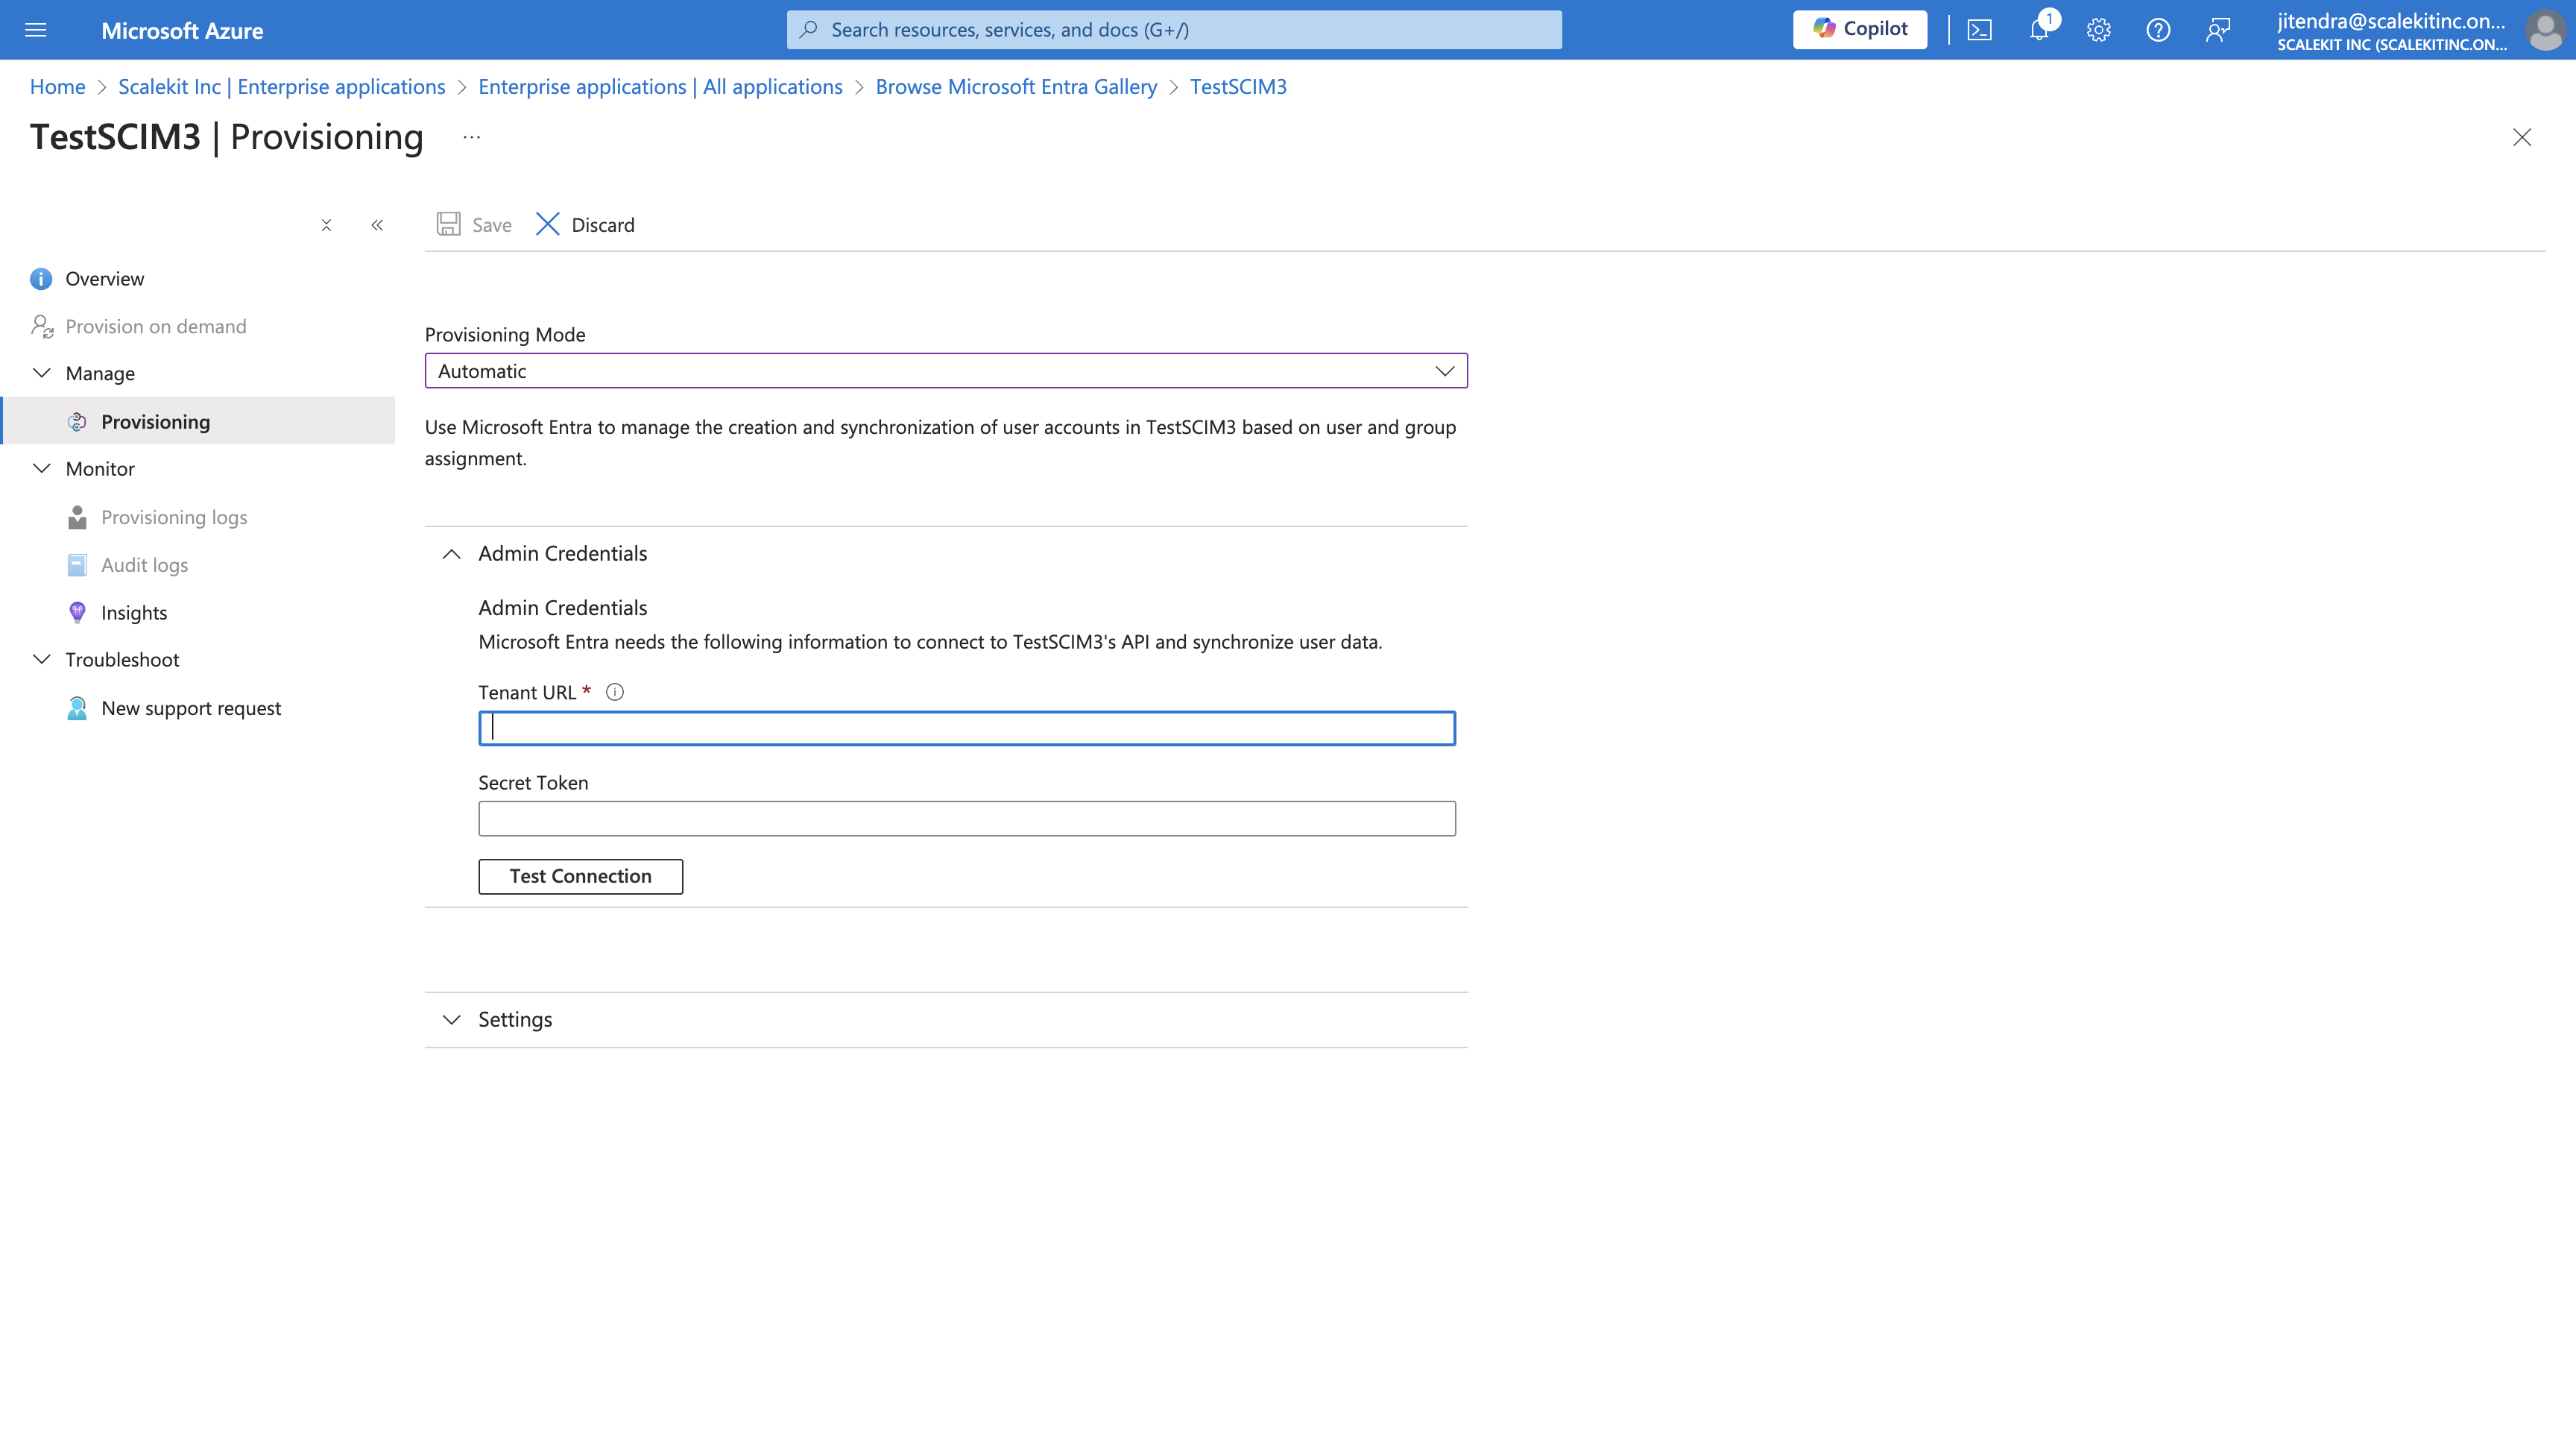
Task: Focus the Search resources, services, and docs box
Action: (1174, 29)
